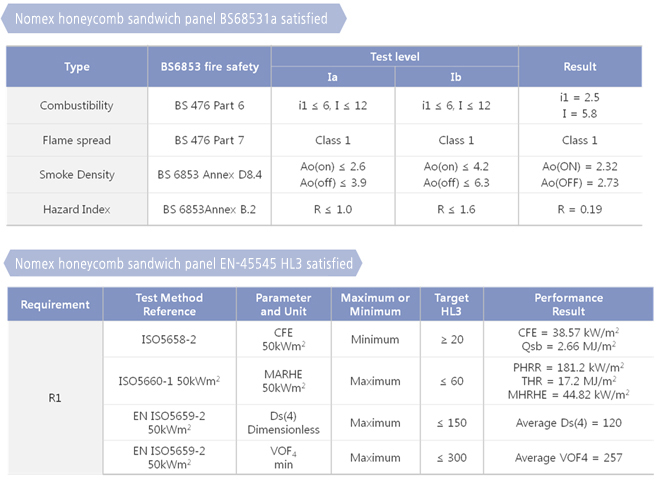The height and width of the screenshot is (480, 660).
Task: Click the 'ISO5658-2' test method cell
Action: 169,339
